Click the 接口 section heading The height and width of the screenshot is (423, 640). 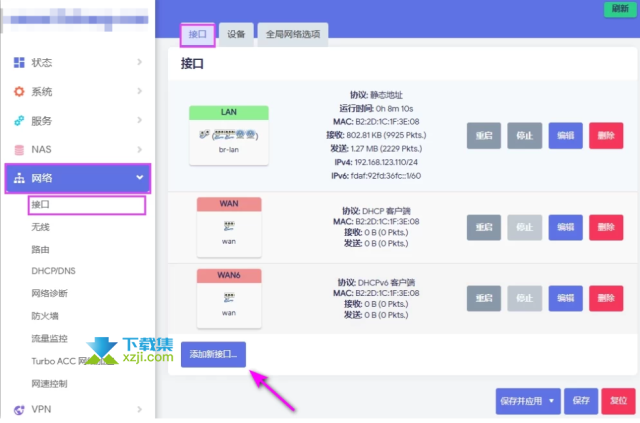(192, 64)
